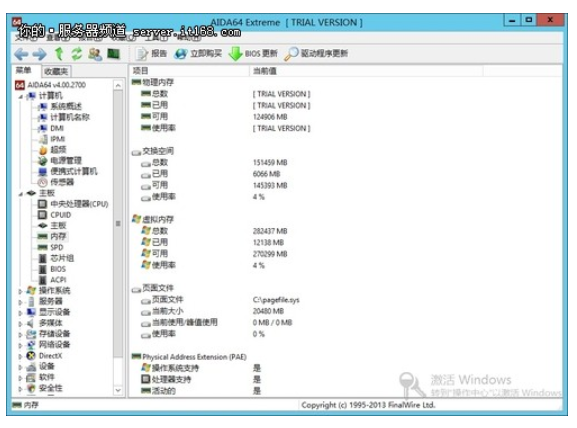
Task: Minimize the AIDA64 window
Action: coord(512,20)
